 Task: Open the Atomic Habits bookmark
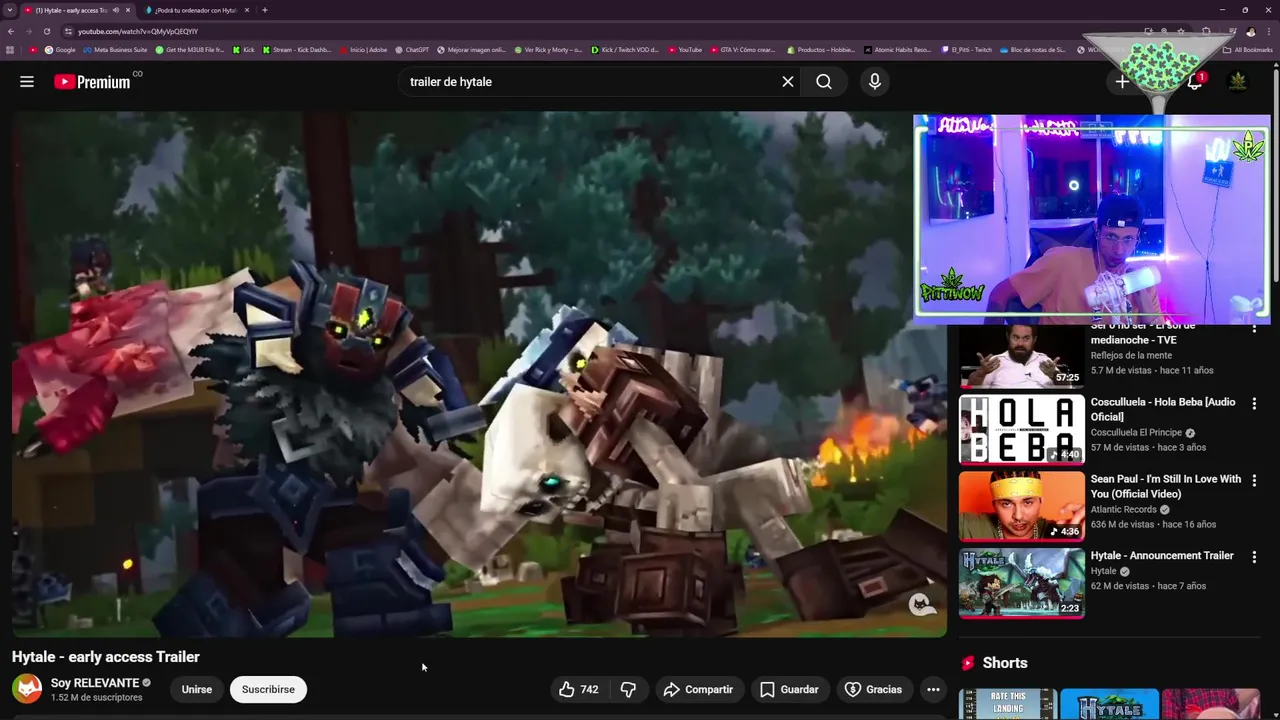click(x=898, y=50)
